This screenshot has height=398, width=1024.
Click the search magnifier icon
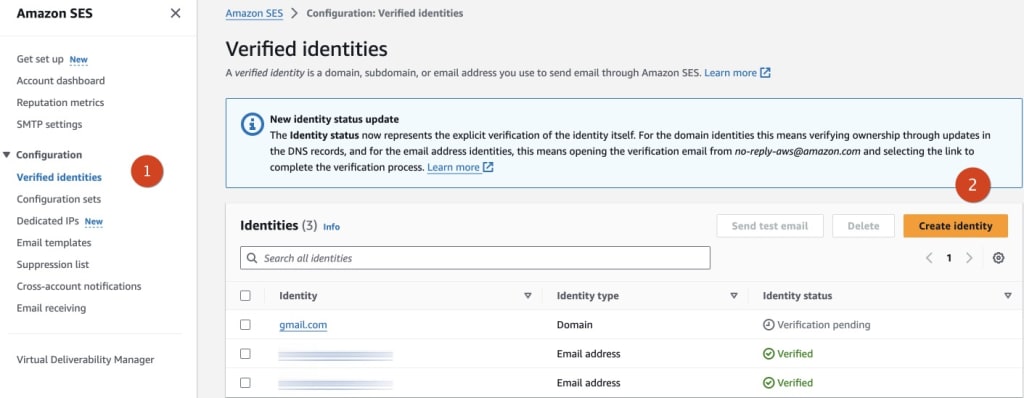pos(252,258)
